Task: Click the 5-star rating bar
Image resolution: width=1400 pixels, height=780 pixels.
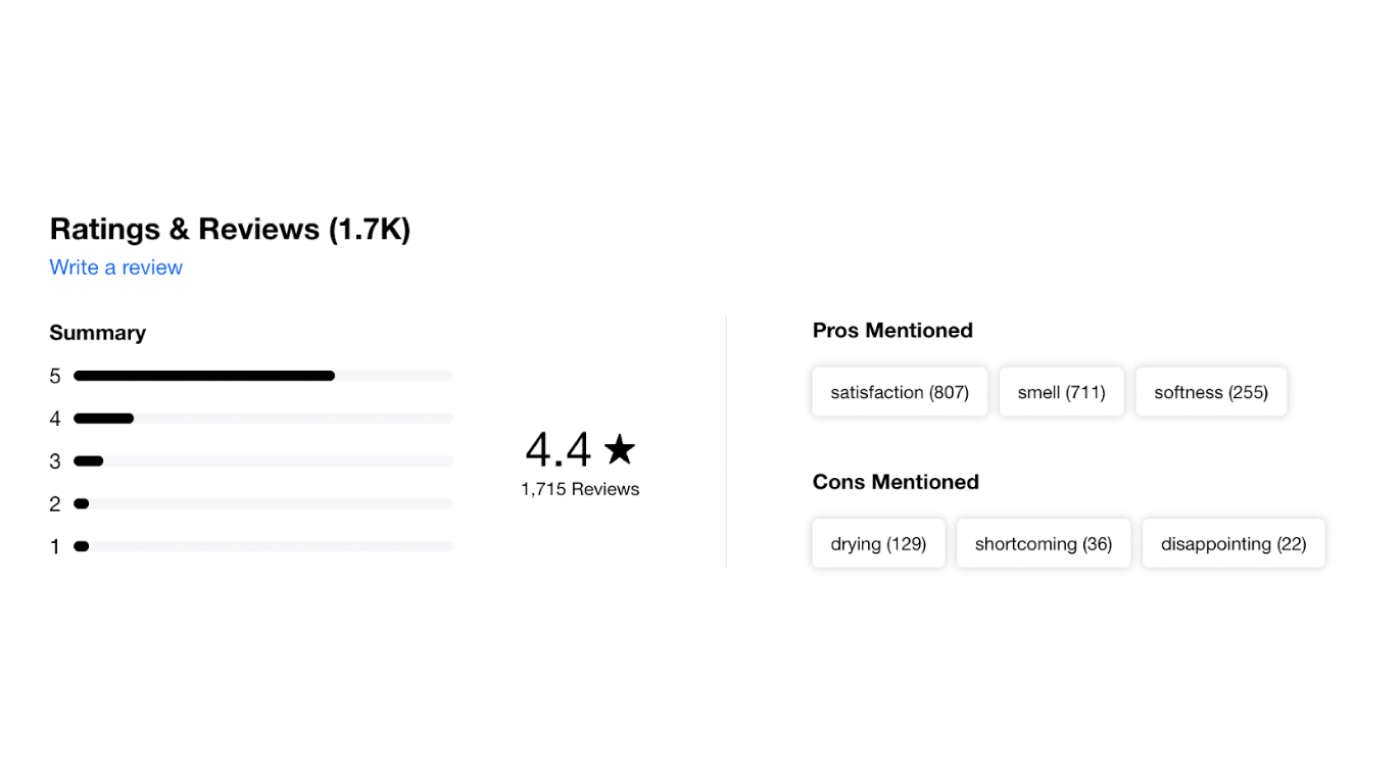Action: click(x=263, y=376)
